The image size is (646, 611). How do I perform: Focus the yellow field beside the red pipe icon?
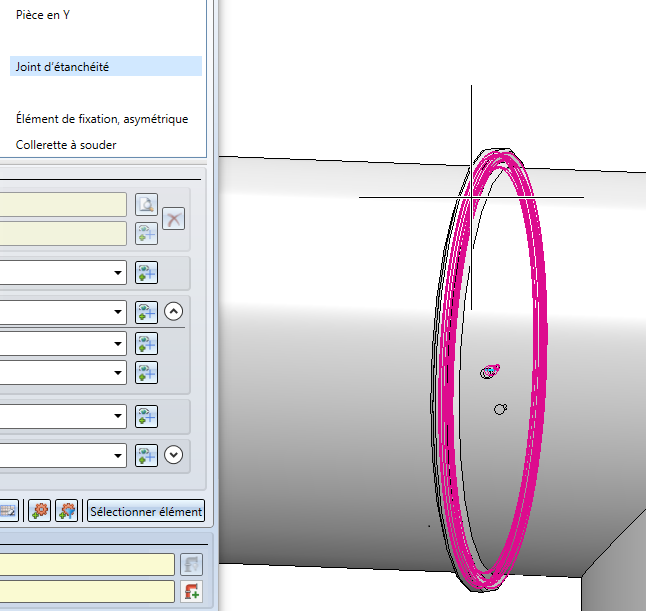pyautogui.click(x=87, y=592)
